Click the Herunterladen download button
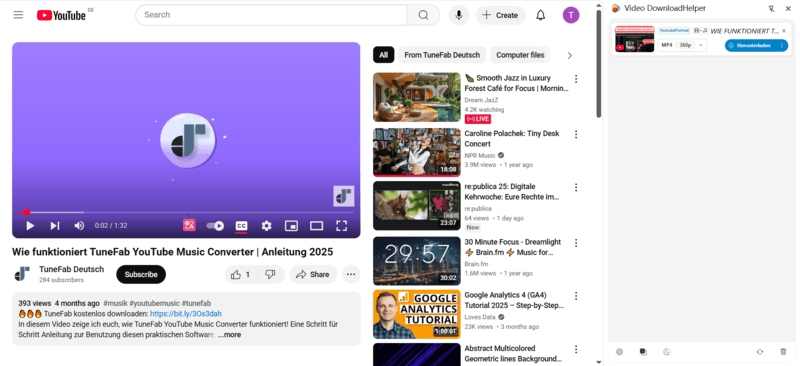This screenshot has height=366, width=800. pyautogui.click(x=752, y=45)
